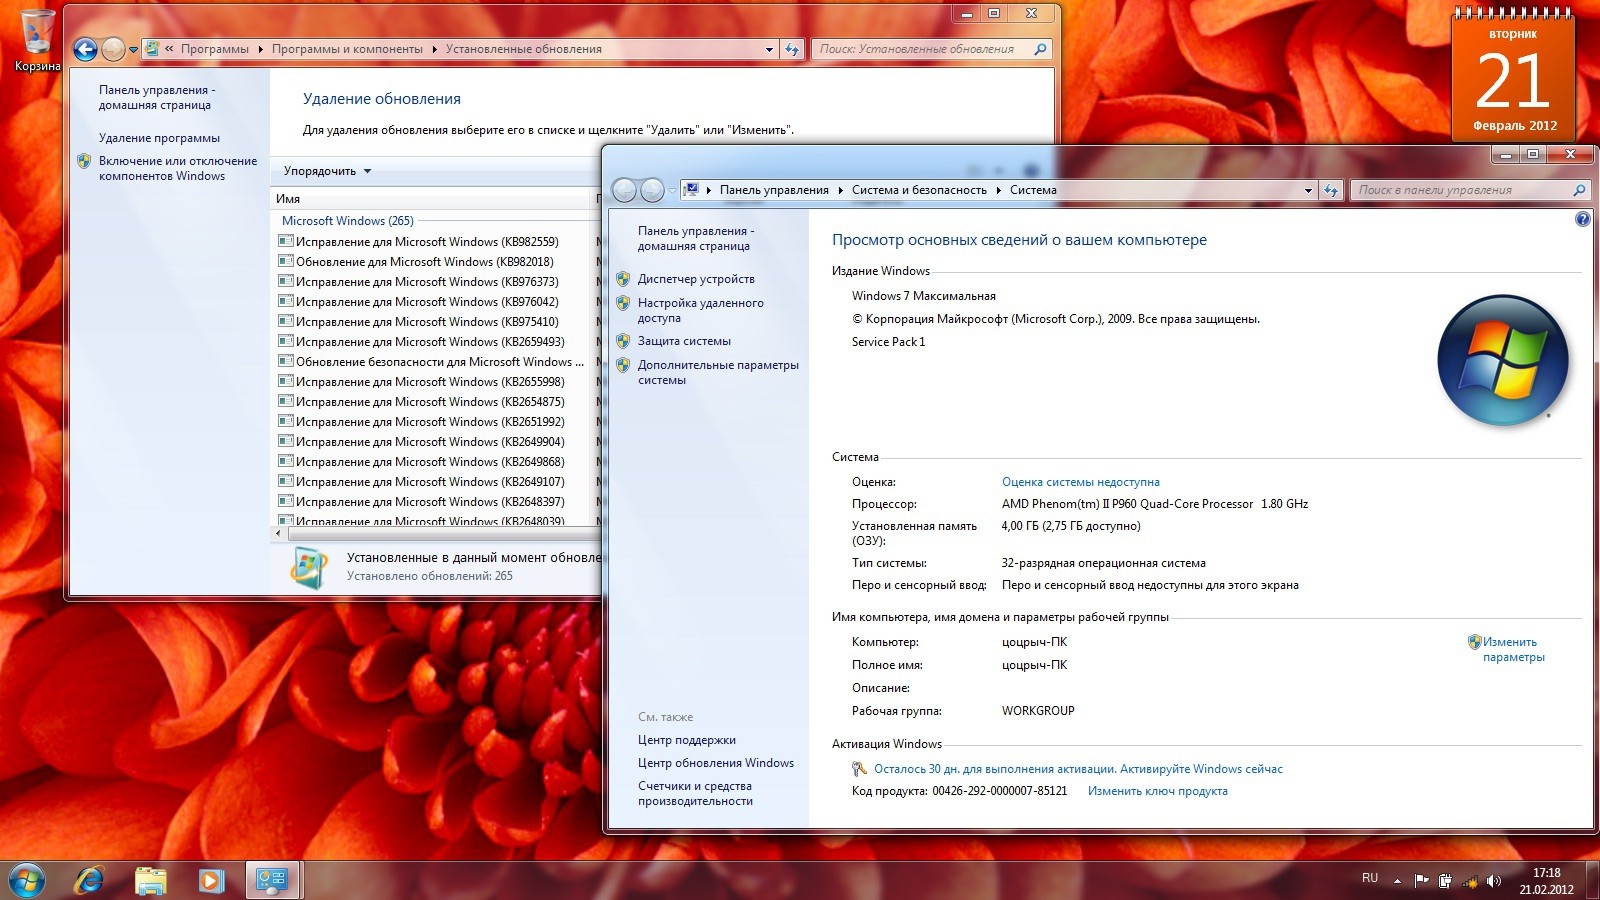The width and height of the screenshot is (1600, 900).
Task: Open Диспетчер устройств link
Action: click(x=696, y=279)
